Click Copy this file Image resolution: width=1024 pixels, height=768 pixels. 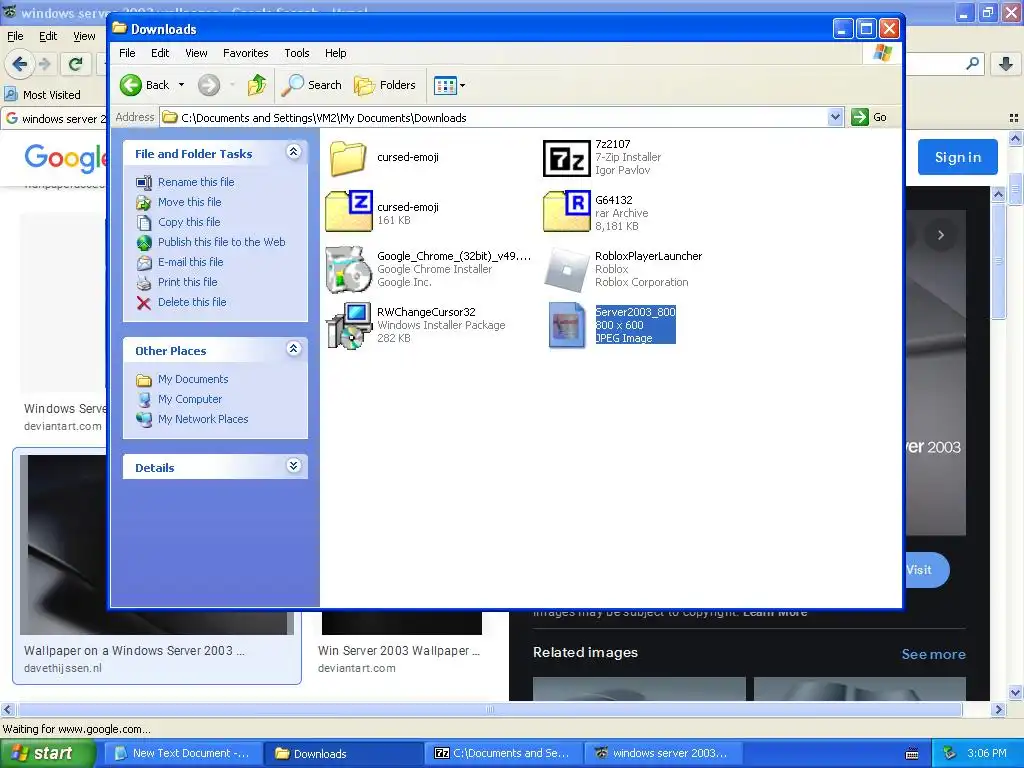[x=189, y=222]
